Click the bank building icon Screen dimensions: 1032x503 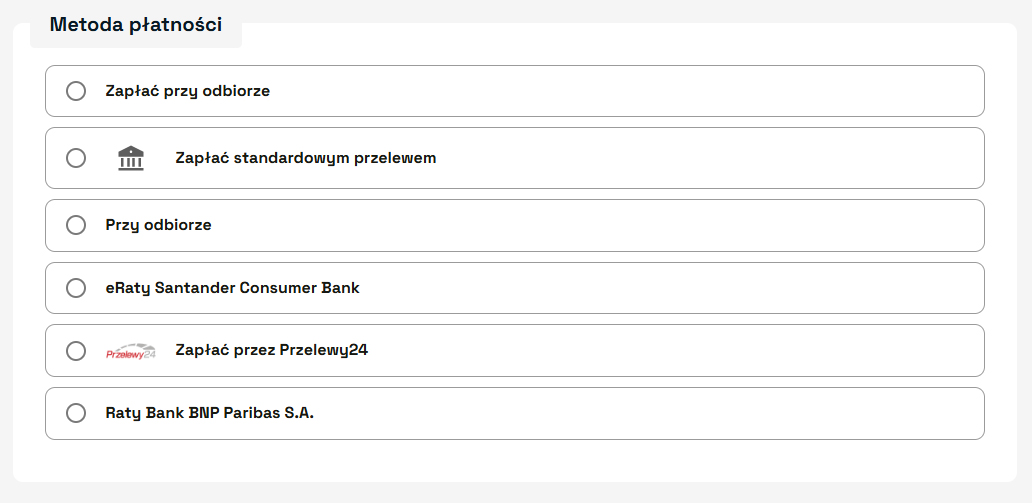click(131, 158)
